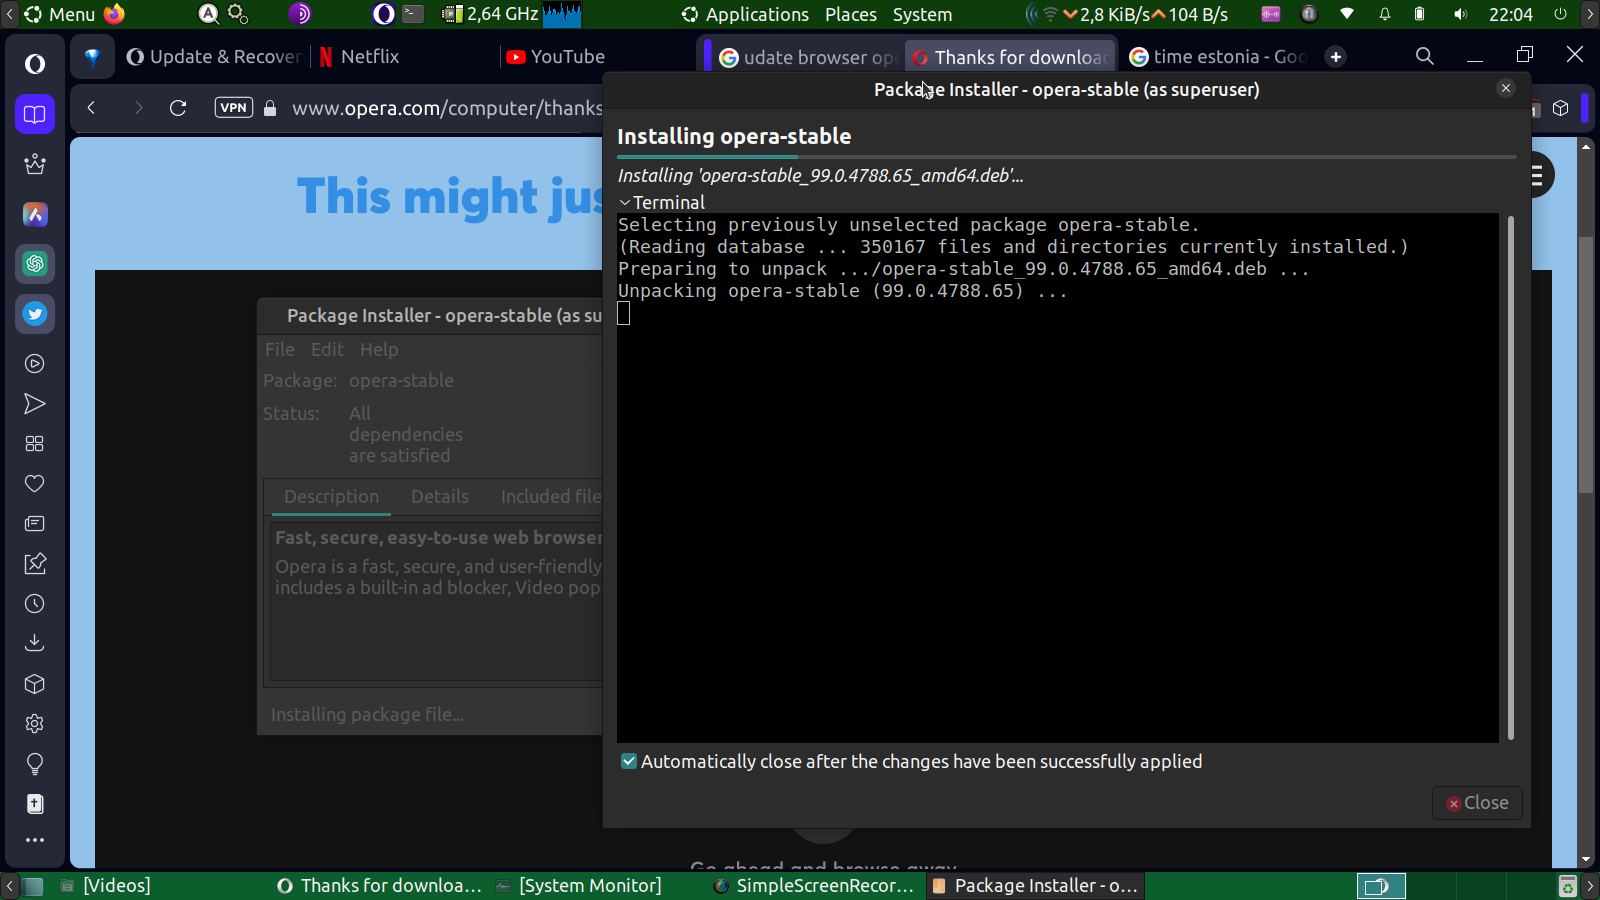Open the System menu in panel
Screen dimensions: 1600x900
922,14
